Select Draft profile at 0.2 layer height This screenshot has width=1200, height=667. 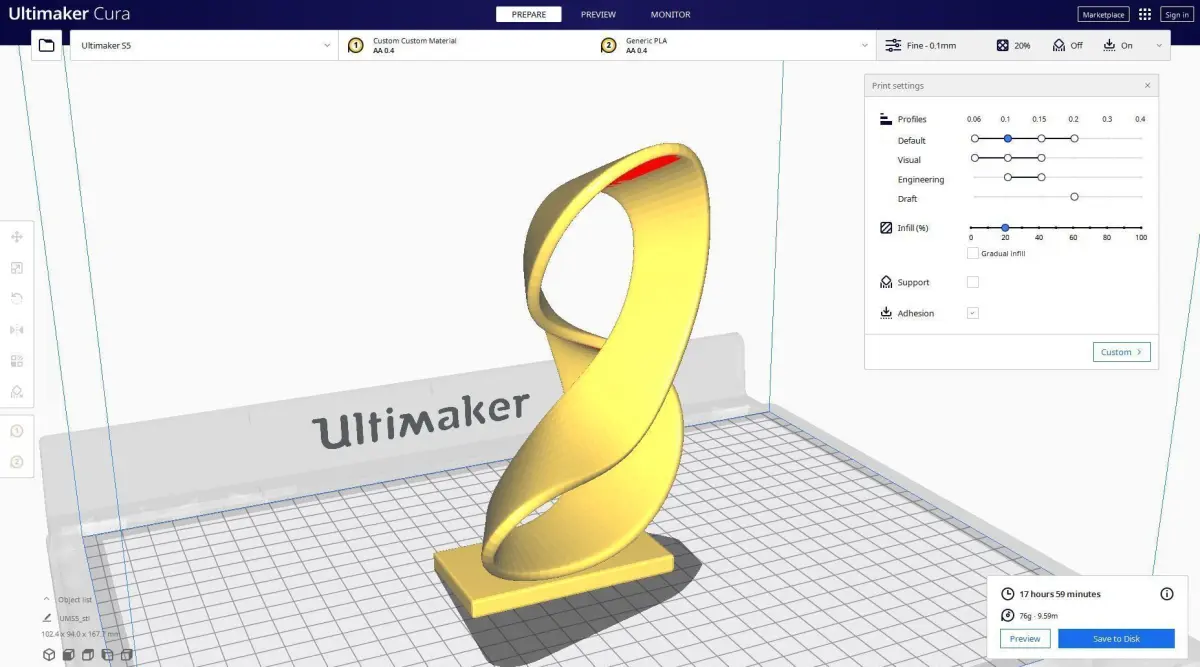pyautogui.click(x=1074, y=197)
